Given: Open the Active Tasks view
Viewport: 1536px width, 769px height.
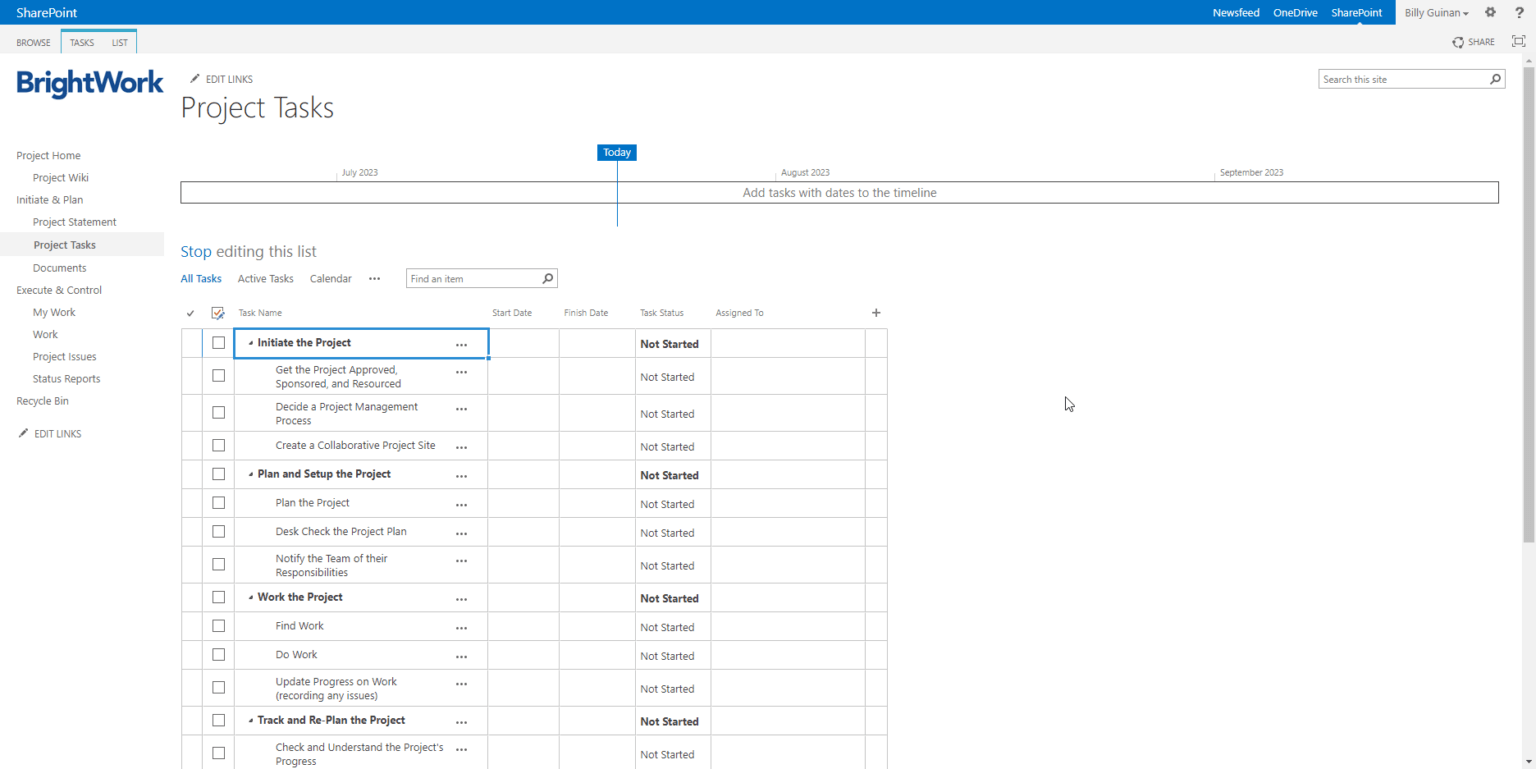Looking at the screenshot, I should [x=264, y=278].
